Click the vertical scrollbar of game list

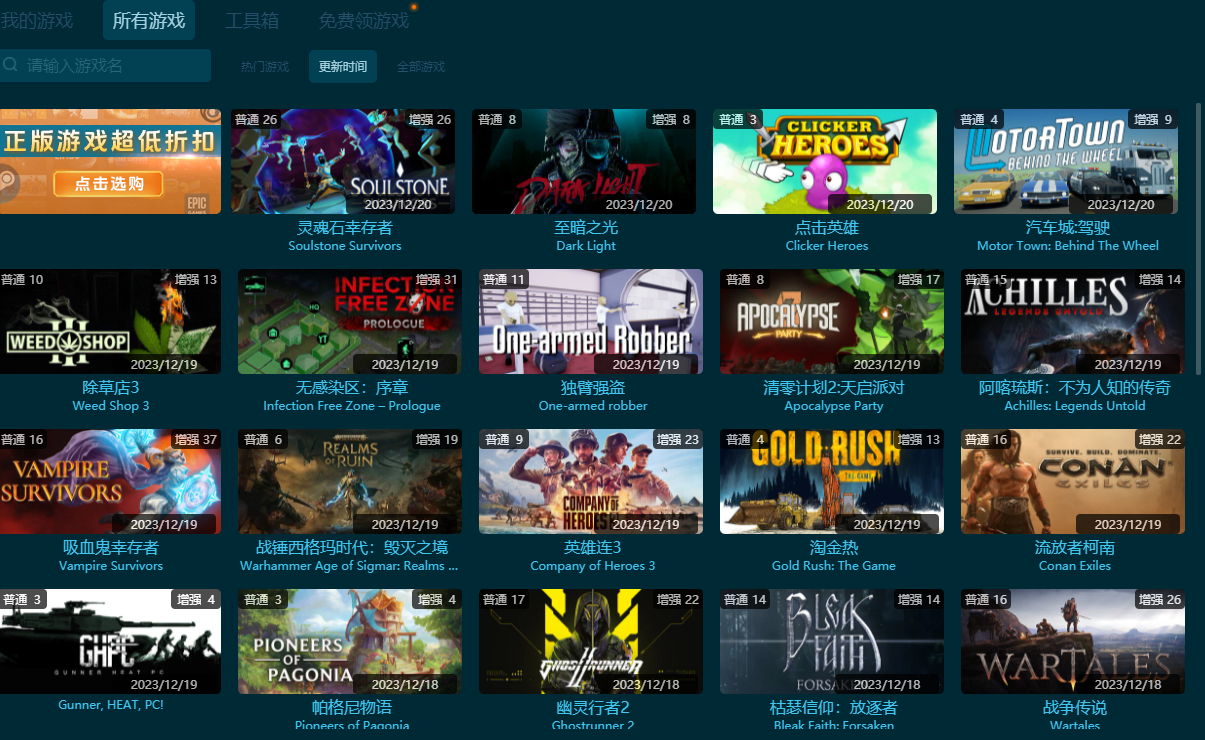[1199, 237]
